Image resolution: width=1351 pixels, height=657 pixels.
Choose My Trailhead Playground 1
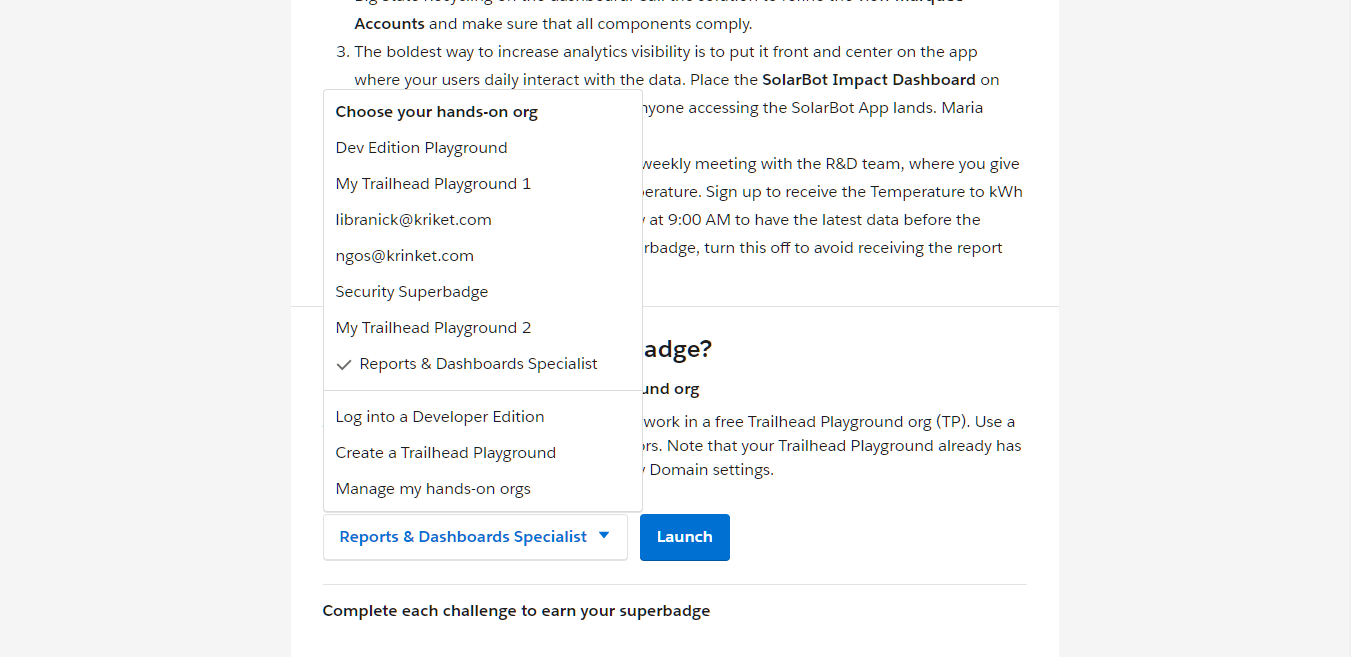point(433,184)
